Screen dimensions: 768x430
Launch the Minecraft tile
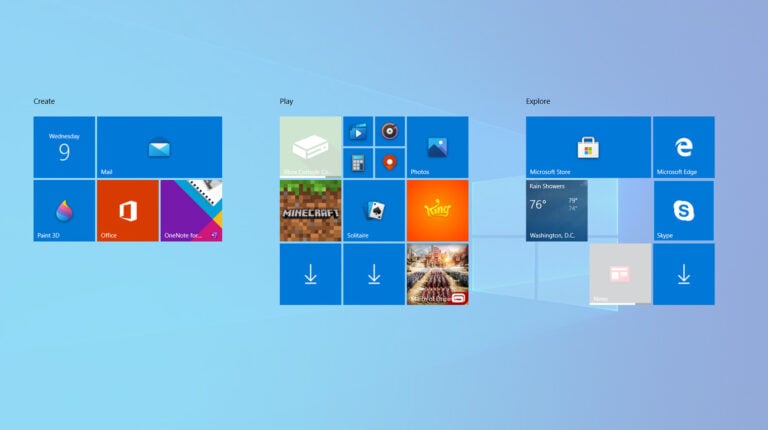(x=311, y=211)
